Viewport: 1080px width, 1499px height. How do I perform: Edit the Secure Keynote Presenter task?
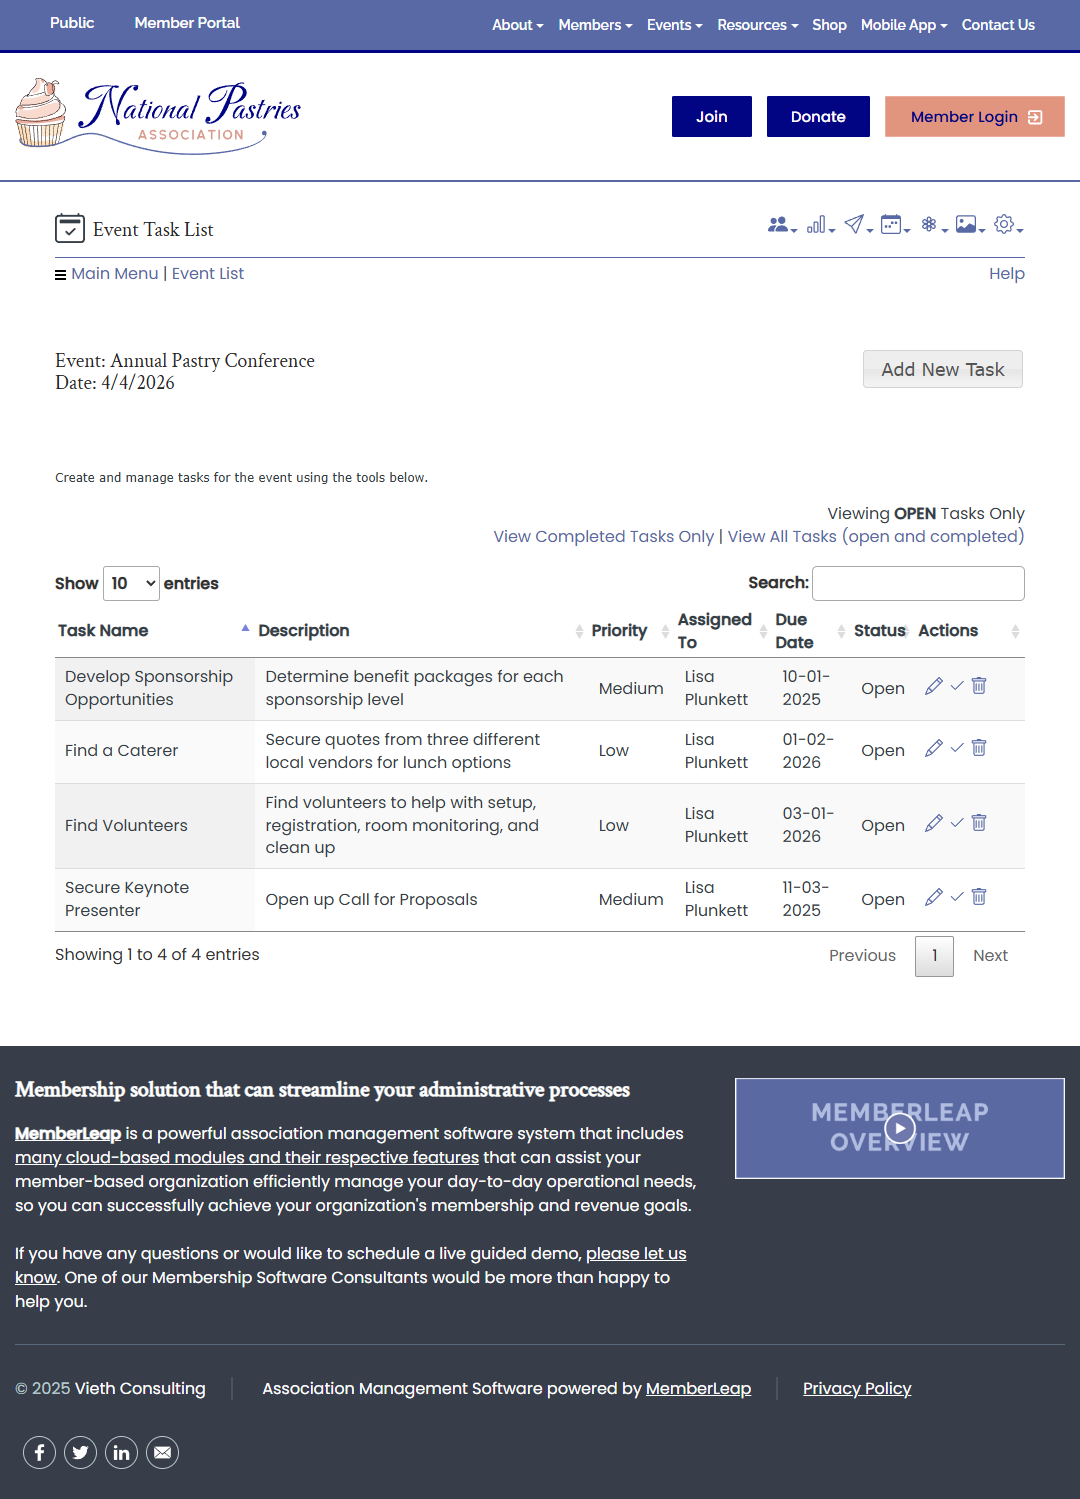pyautogui.click(x=934, y=897)
